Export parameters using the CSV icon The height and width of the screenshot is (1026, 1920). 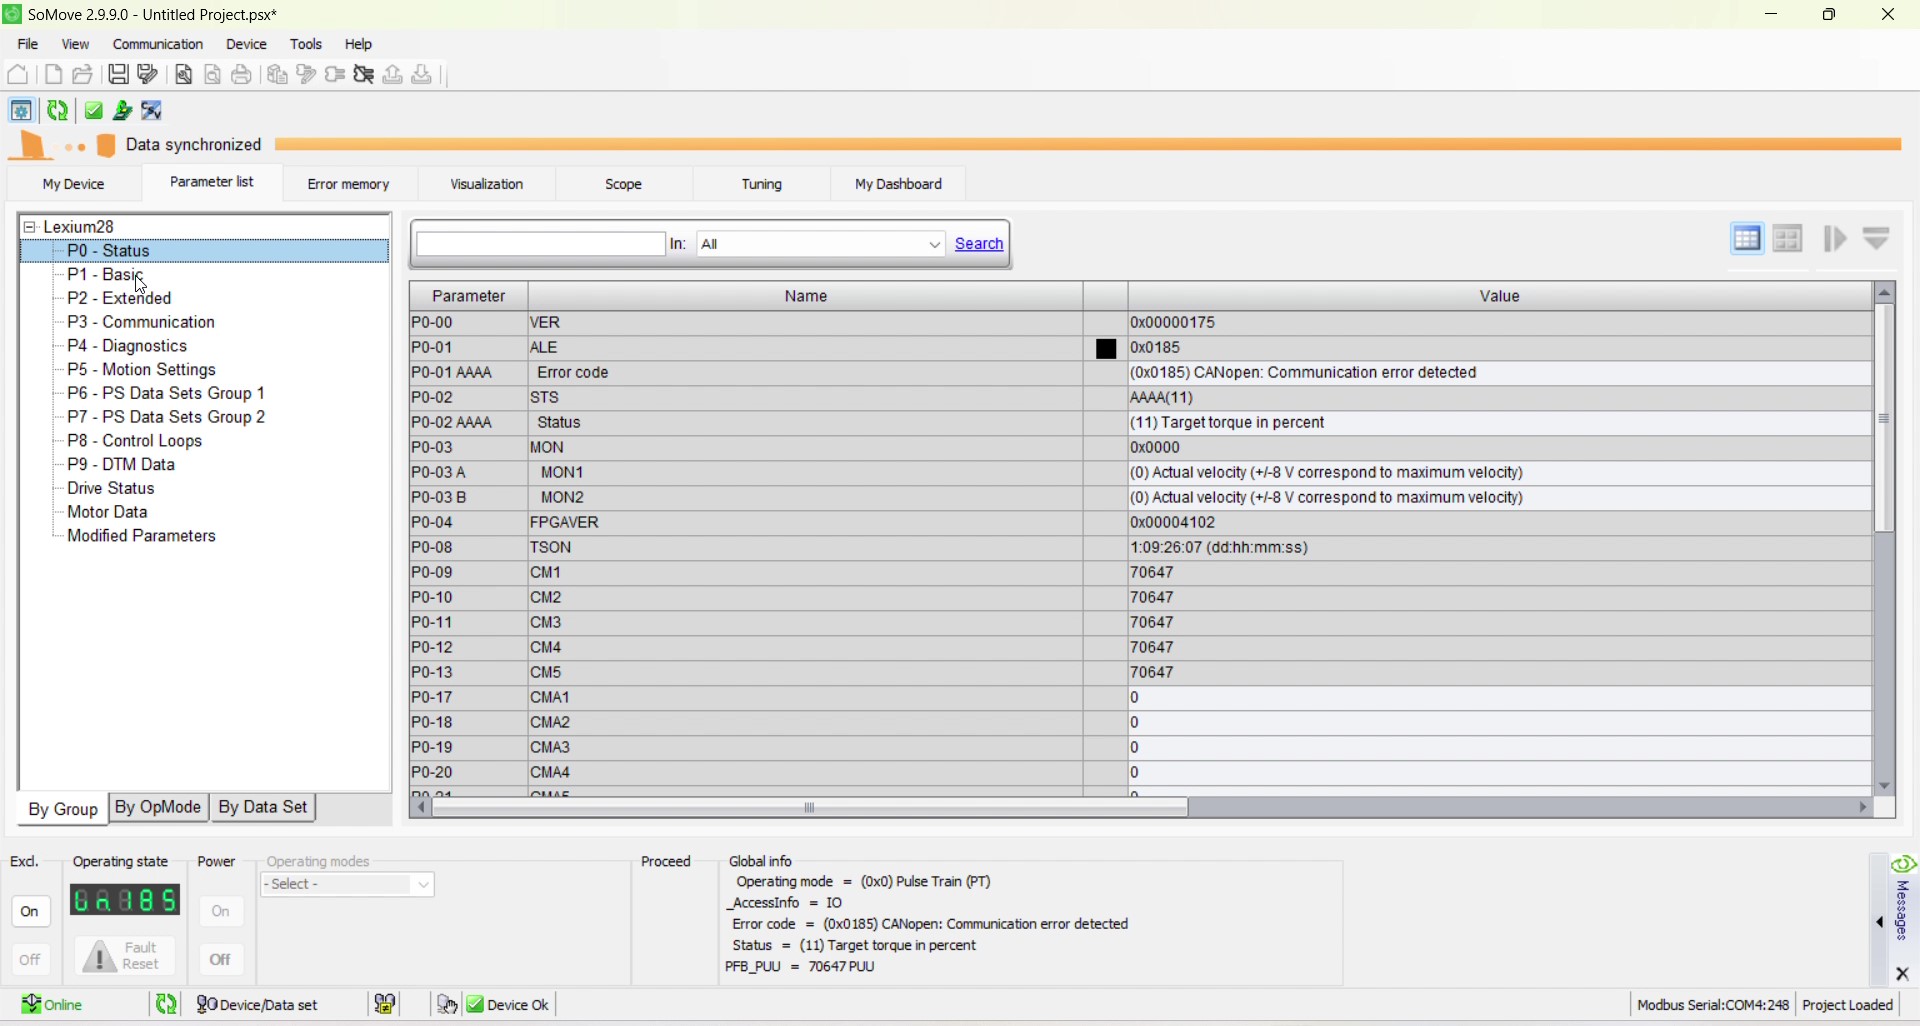[x=151, y=110]
